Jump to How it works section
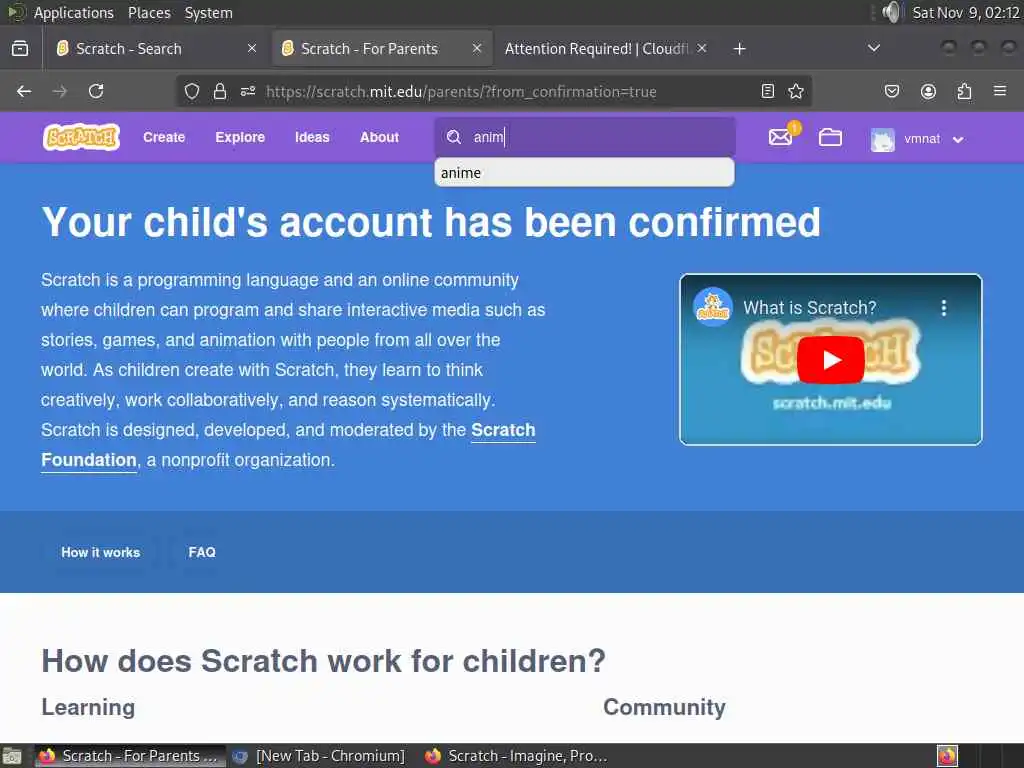The width and height of the screenshot is (1024, 768). click(101, 552)
